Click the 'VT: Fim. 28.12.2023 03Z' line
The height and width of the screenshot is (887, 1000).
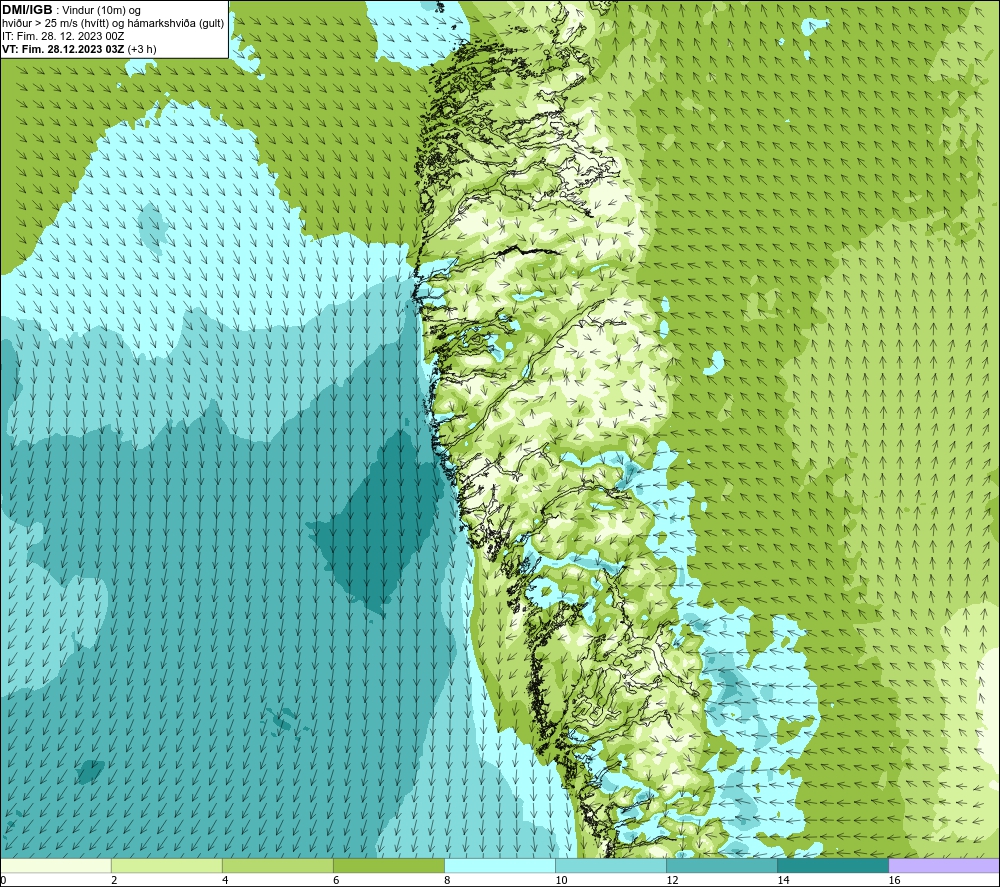pos(63,49)
